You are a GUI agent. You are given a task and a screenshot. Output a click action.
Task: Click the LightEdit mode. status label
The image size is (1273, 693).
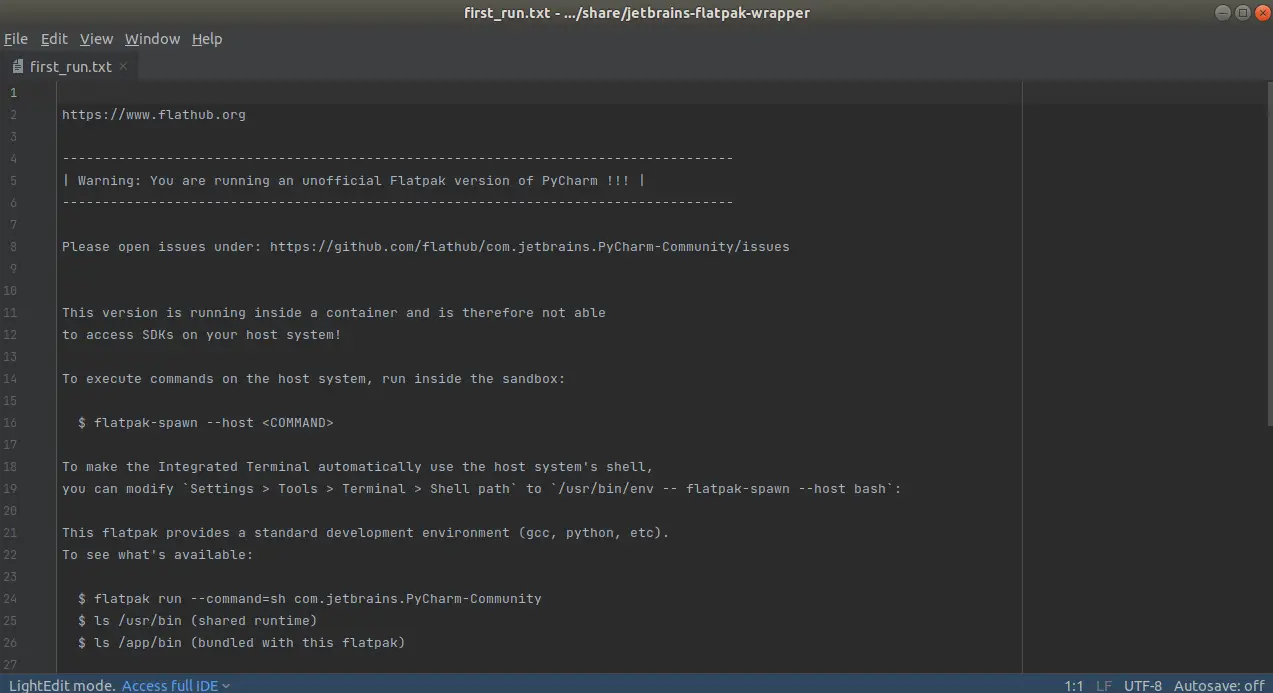[x=62, y=685]
